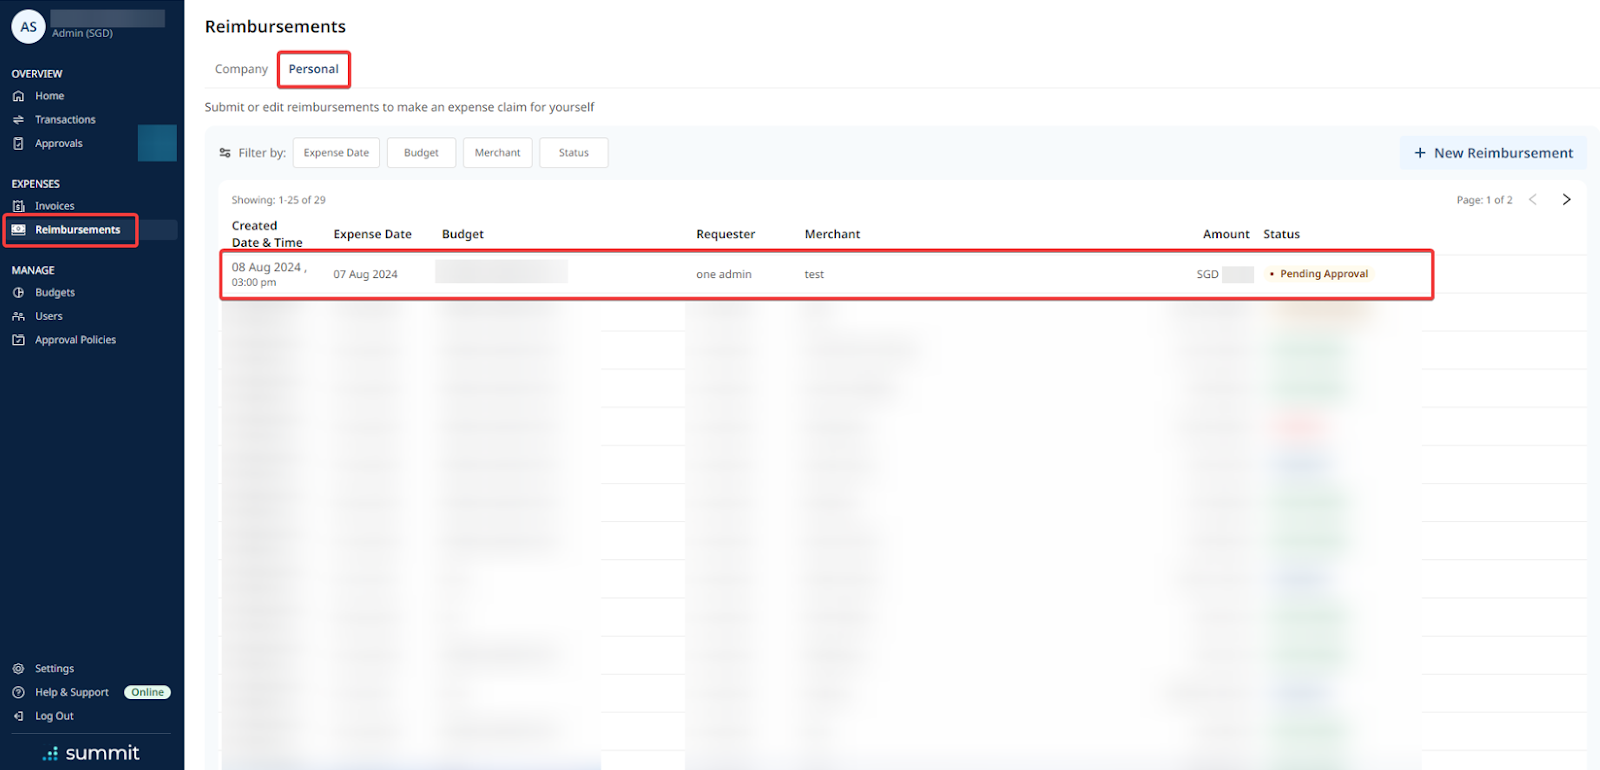This screenshot has width=1600, height=770.
Task: Click the AS user avatar
Action: 28,27
